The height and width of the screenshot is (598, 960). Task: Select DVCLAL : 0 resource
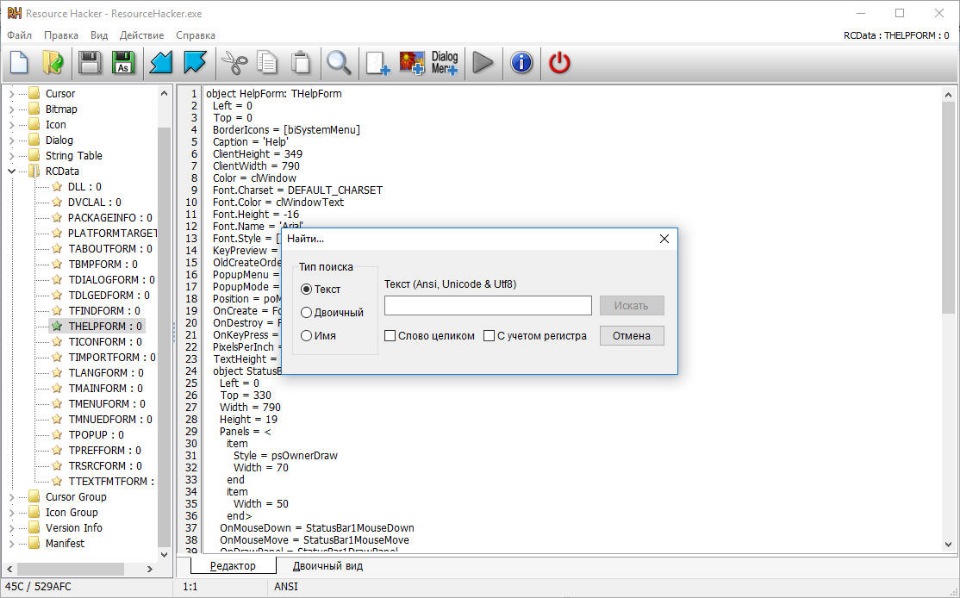[94, 202]
